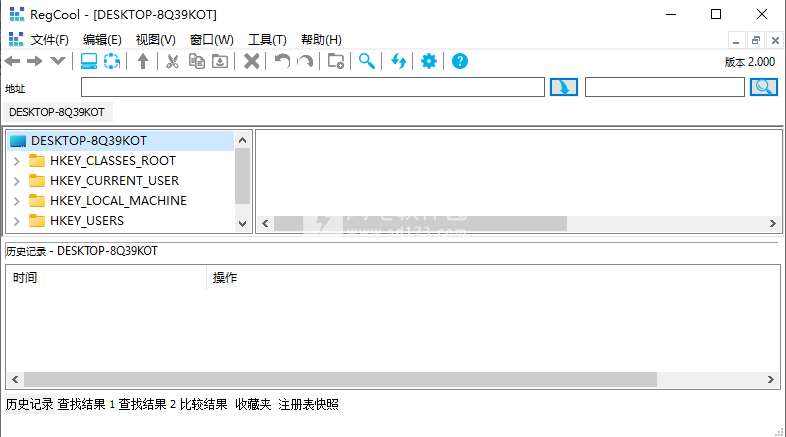Expand the HKEY_CLASSES_ROOT key

pos(17,161)
